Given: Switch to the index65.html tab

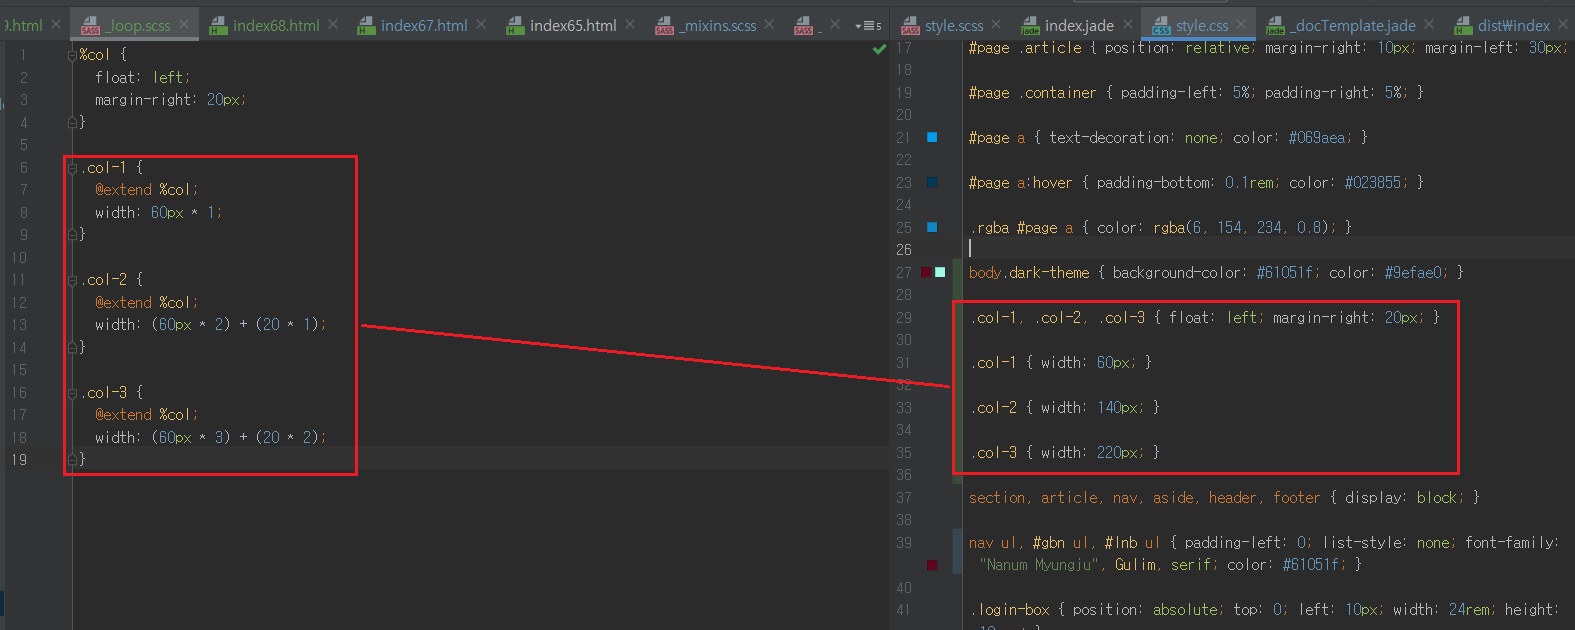Looking at the screenshot, I should point(572,25).
